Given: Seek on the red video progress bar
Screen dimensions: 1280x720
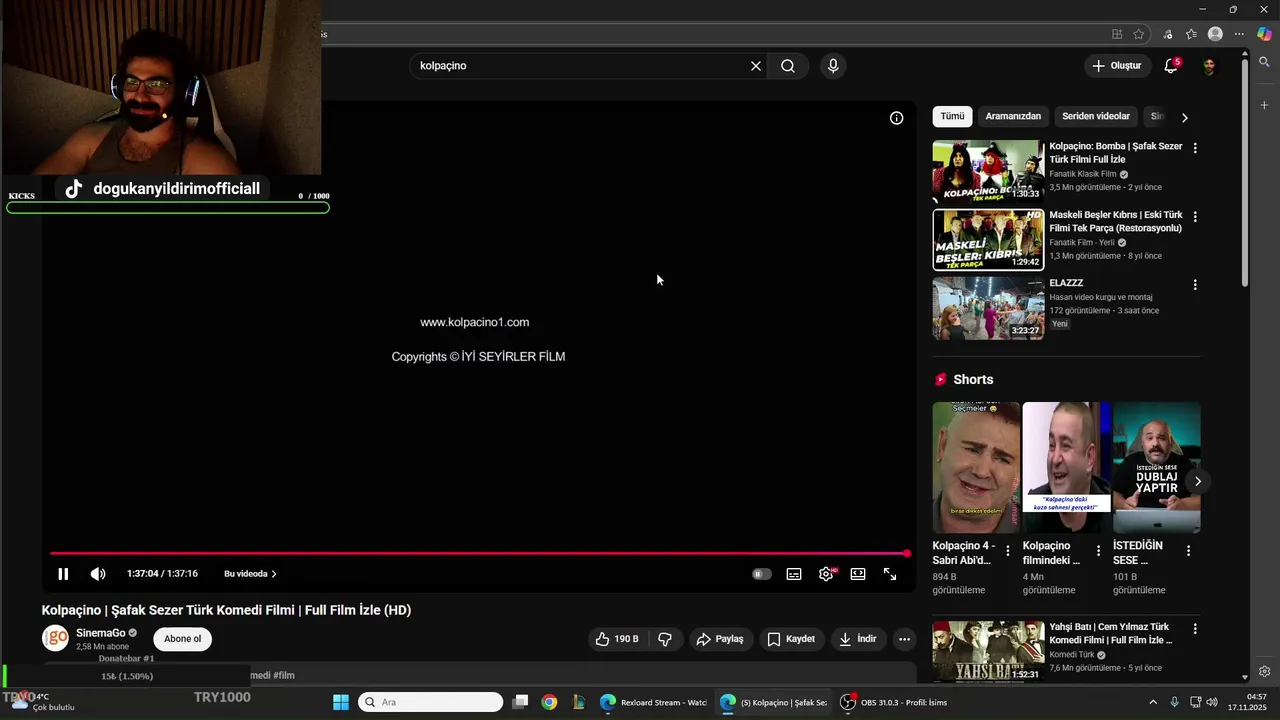Looking at the screenshot, I should pyautogui.click(x=479, y=553).
